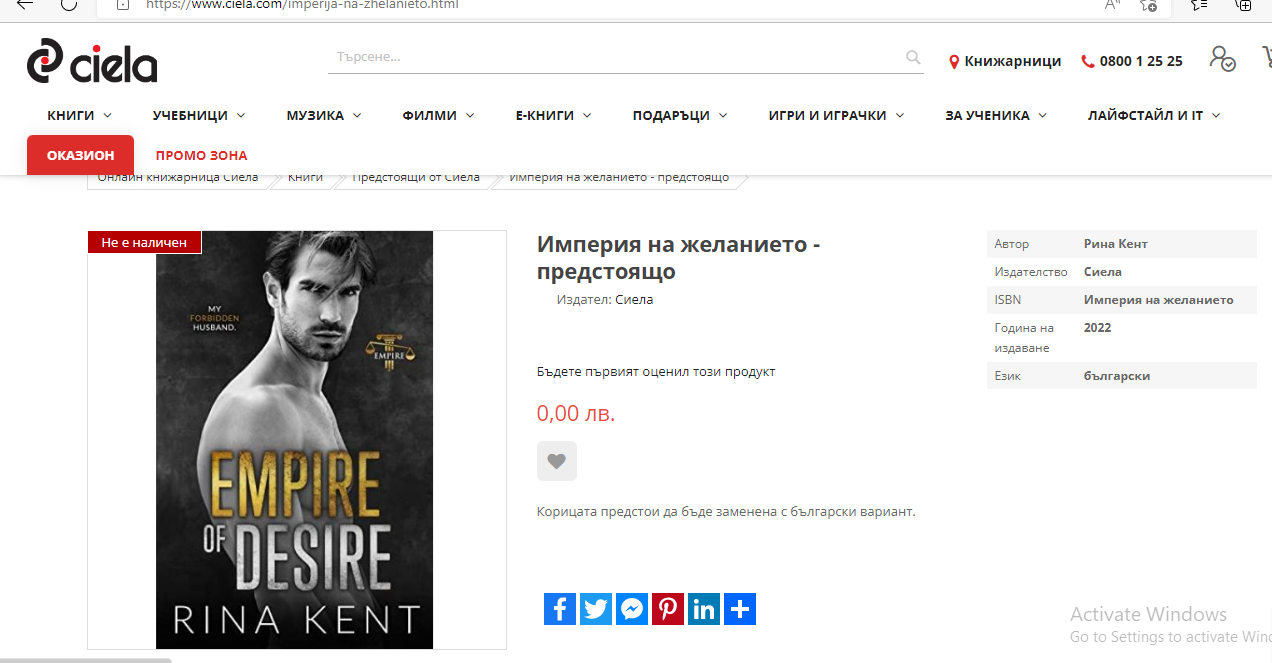Screen dimensions: 1272x663
Task: Expand the ИГРИ И ИГРАЧКИ dropdown
Action: click(x=836, y=116)
